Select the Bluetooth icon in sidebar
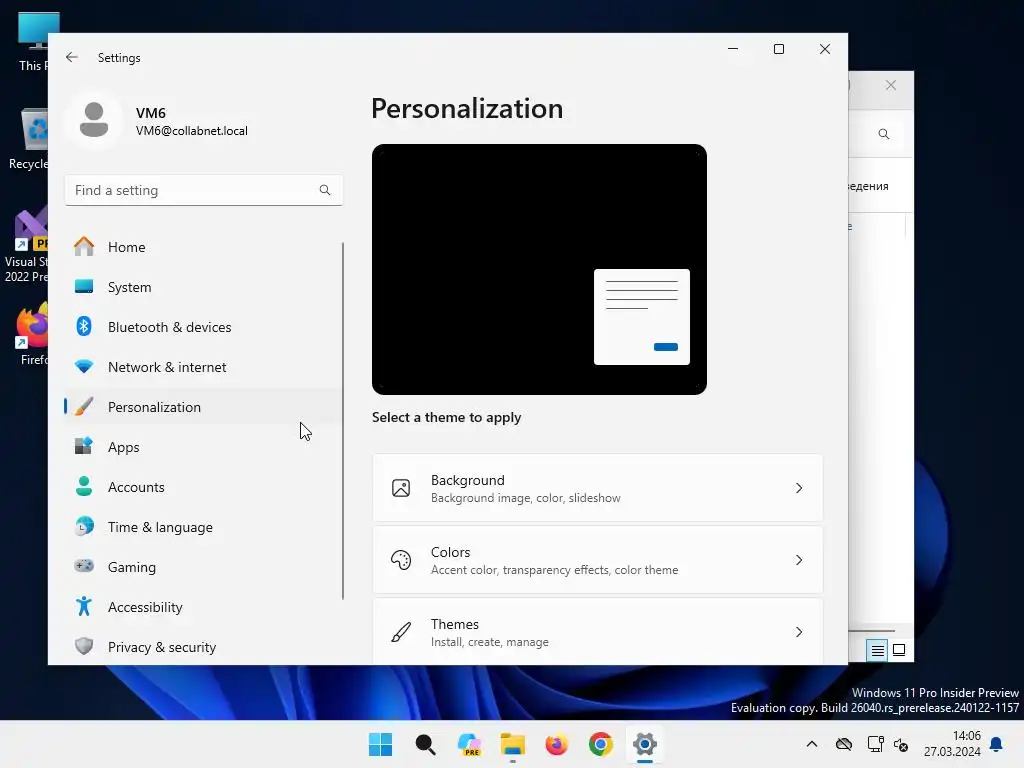 click(84, 327)
